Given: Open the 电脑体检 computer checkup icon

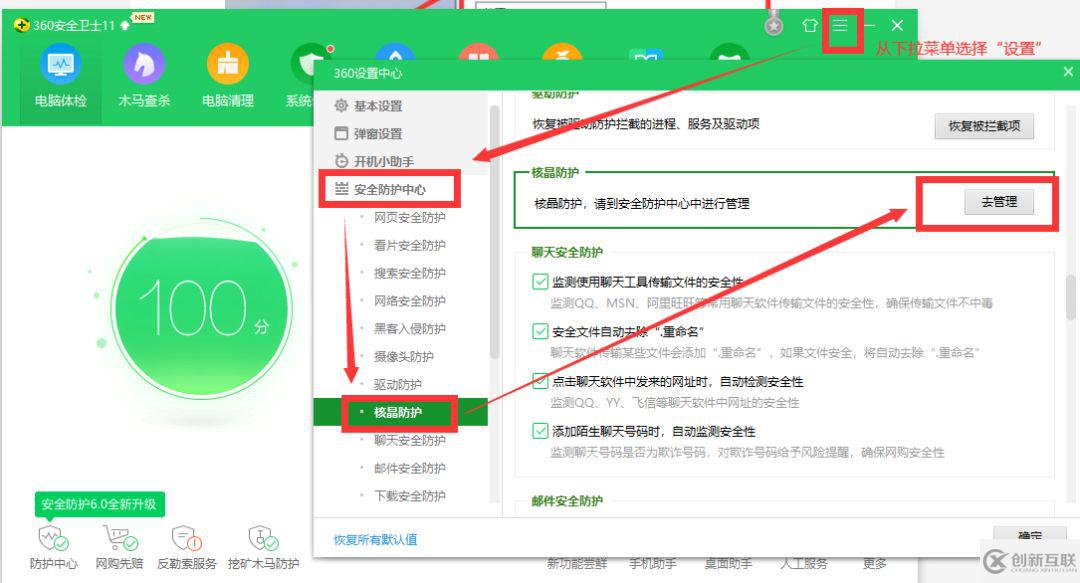Looking at the screenshot, I should (x=61, y=76).
